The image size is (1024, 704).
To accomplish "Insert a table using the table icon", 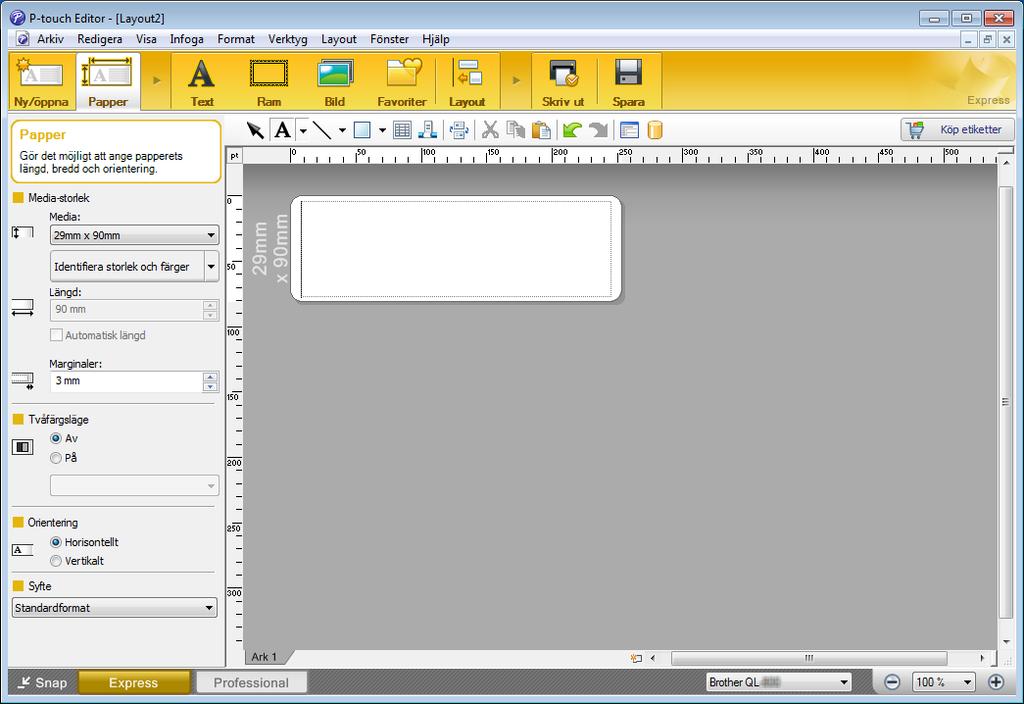I will pos(402,130).
